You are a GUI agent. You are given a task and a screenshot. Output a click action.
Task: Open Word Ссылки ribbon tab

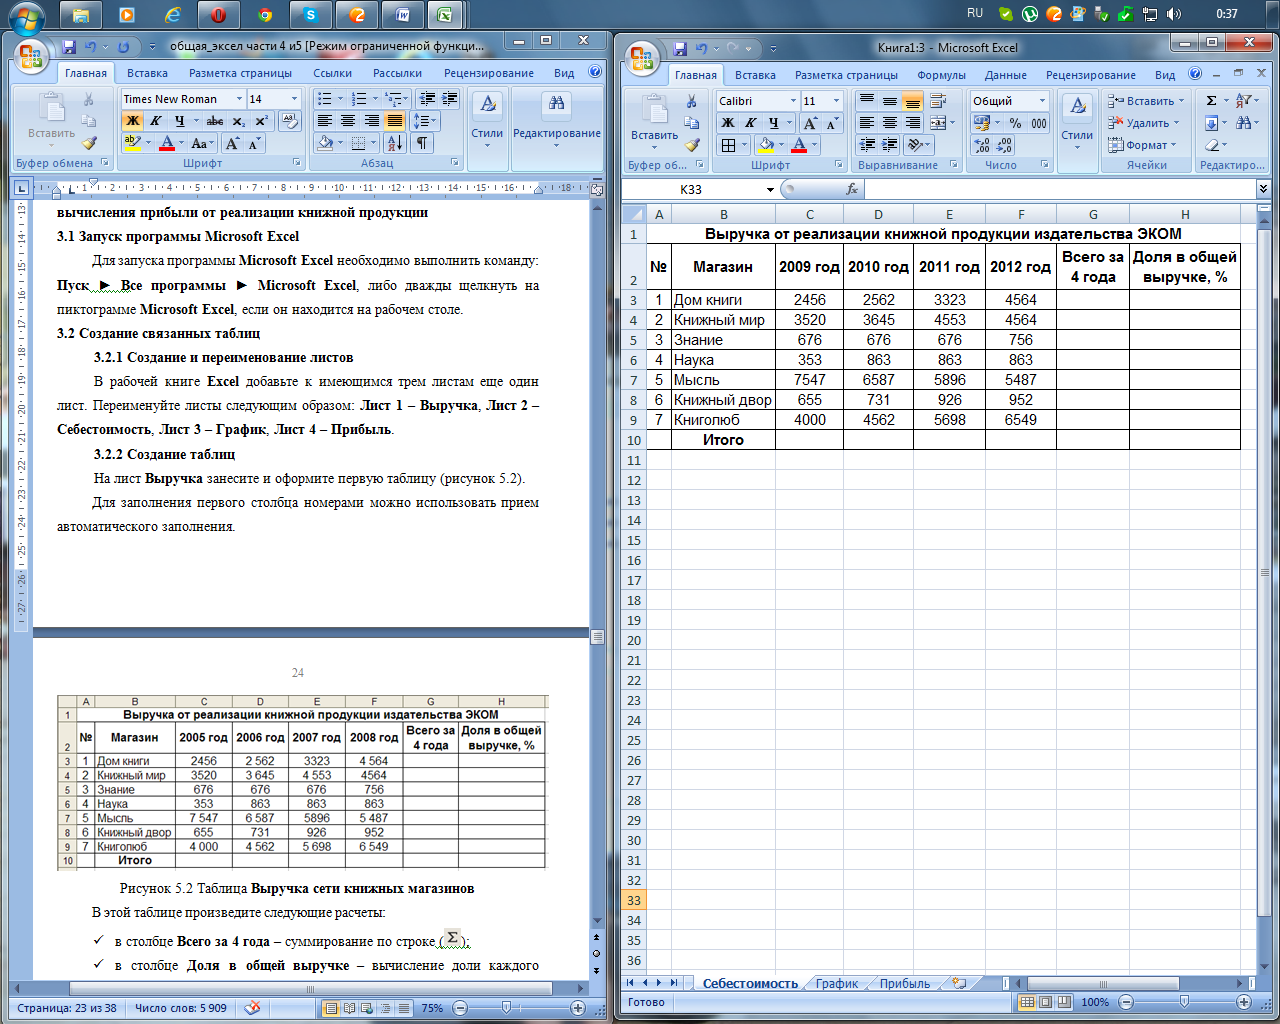(332, 73)
